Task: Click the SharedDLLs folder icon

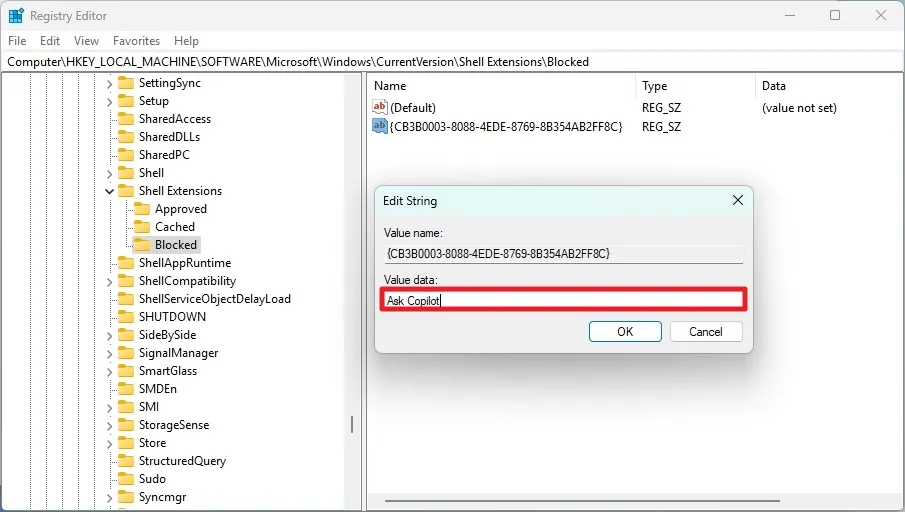Action: (126, 137)
